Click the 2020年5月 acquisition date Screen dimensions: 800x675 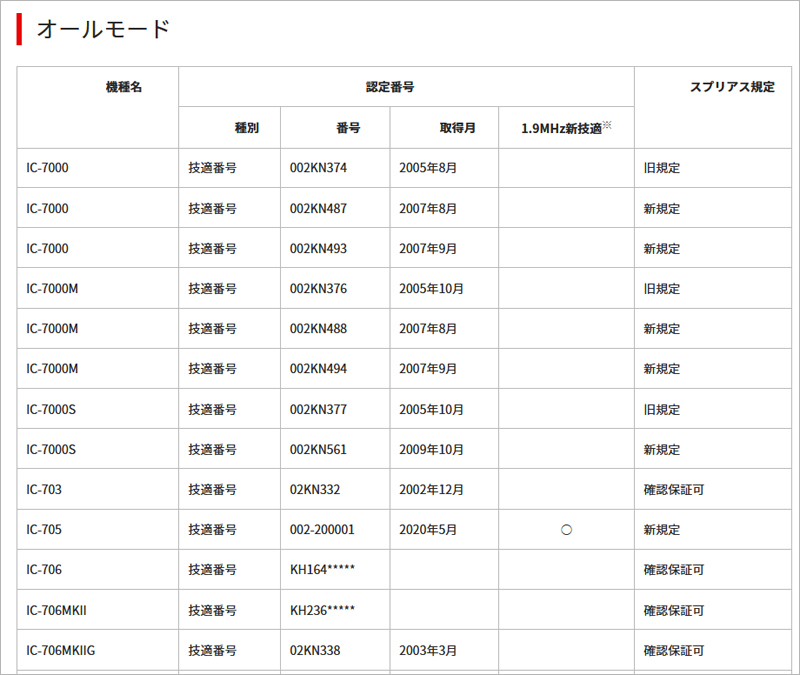[x=428, y=530]
